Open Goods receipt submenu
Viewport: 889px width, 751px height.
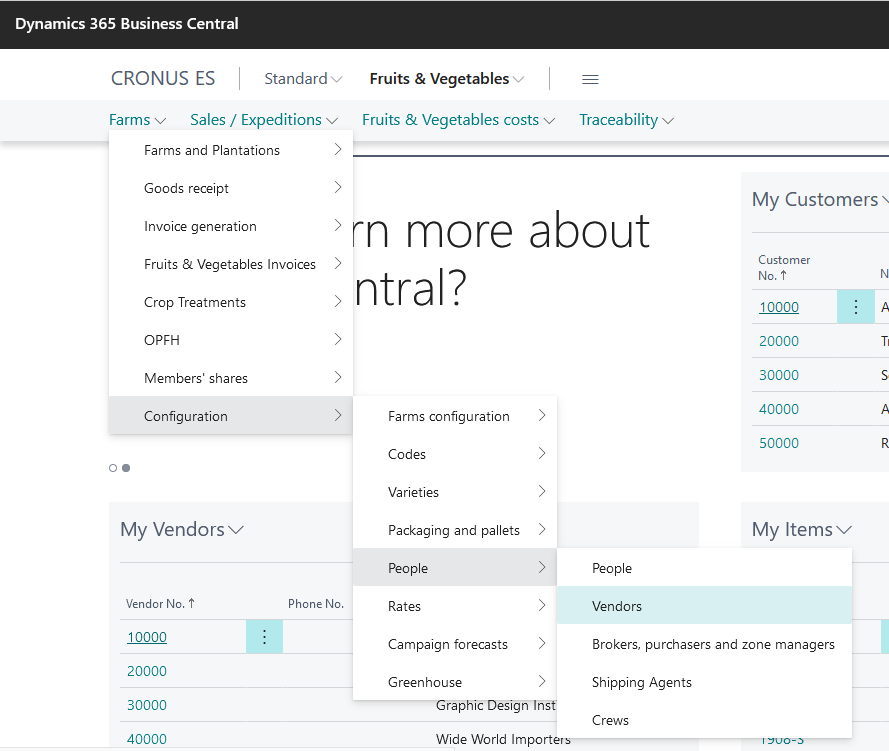click(x=231, y=188)
